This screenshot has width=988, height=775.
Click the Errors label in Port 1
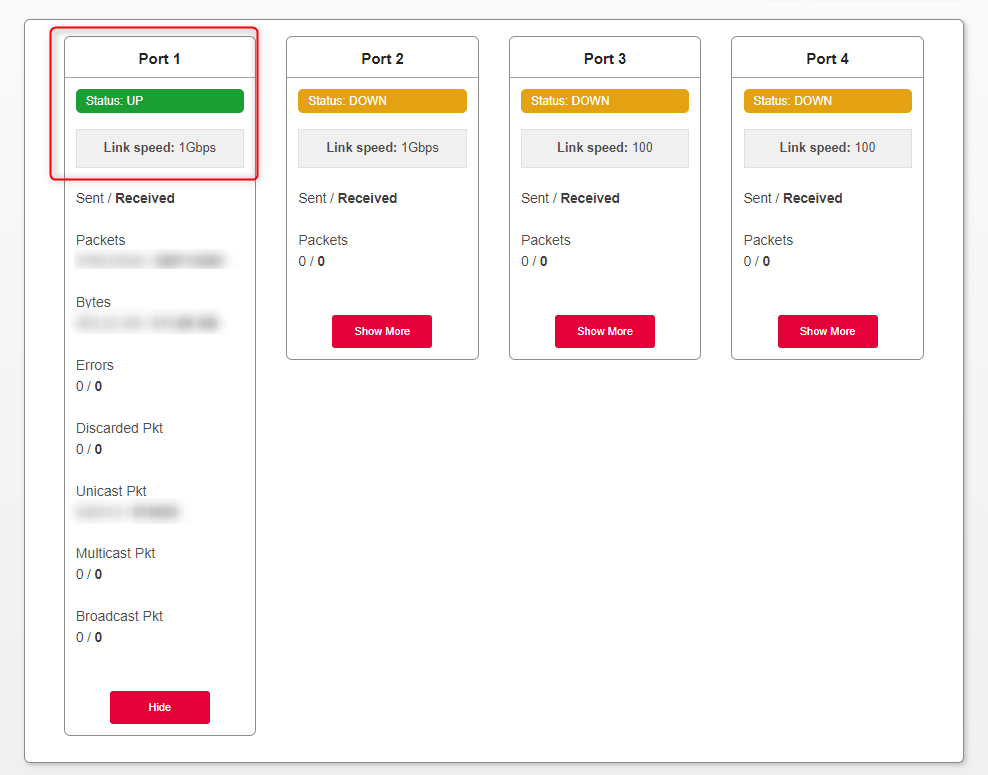click(x=95, y=365)
